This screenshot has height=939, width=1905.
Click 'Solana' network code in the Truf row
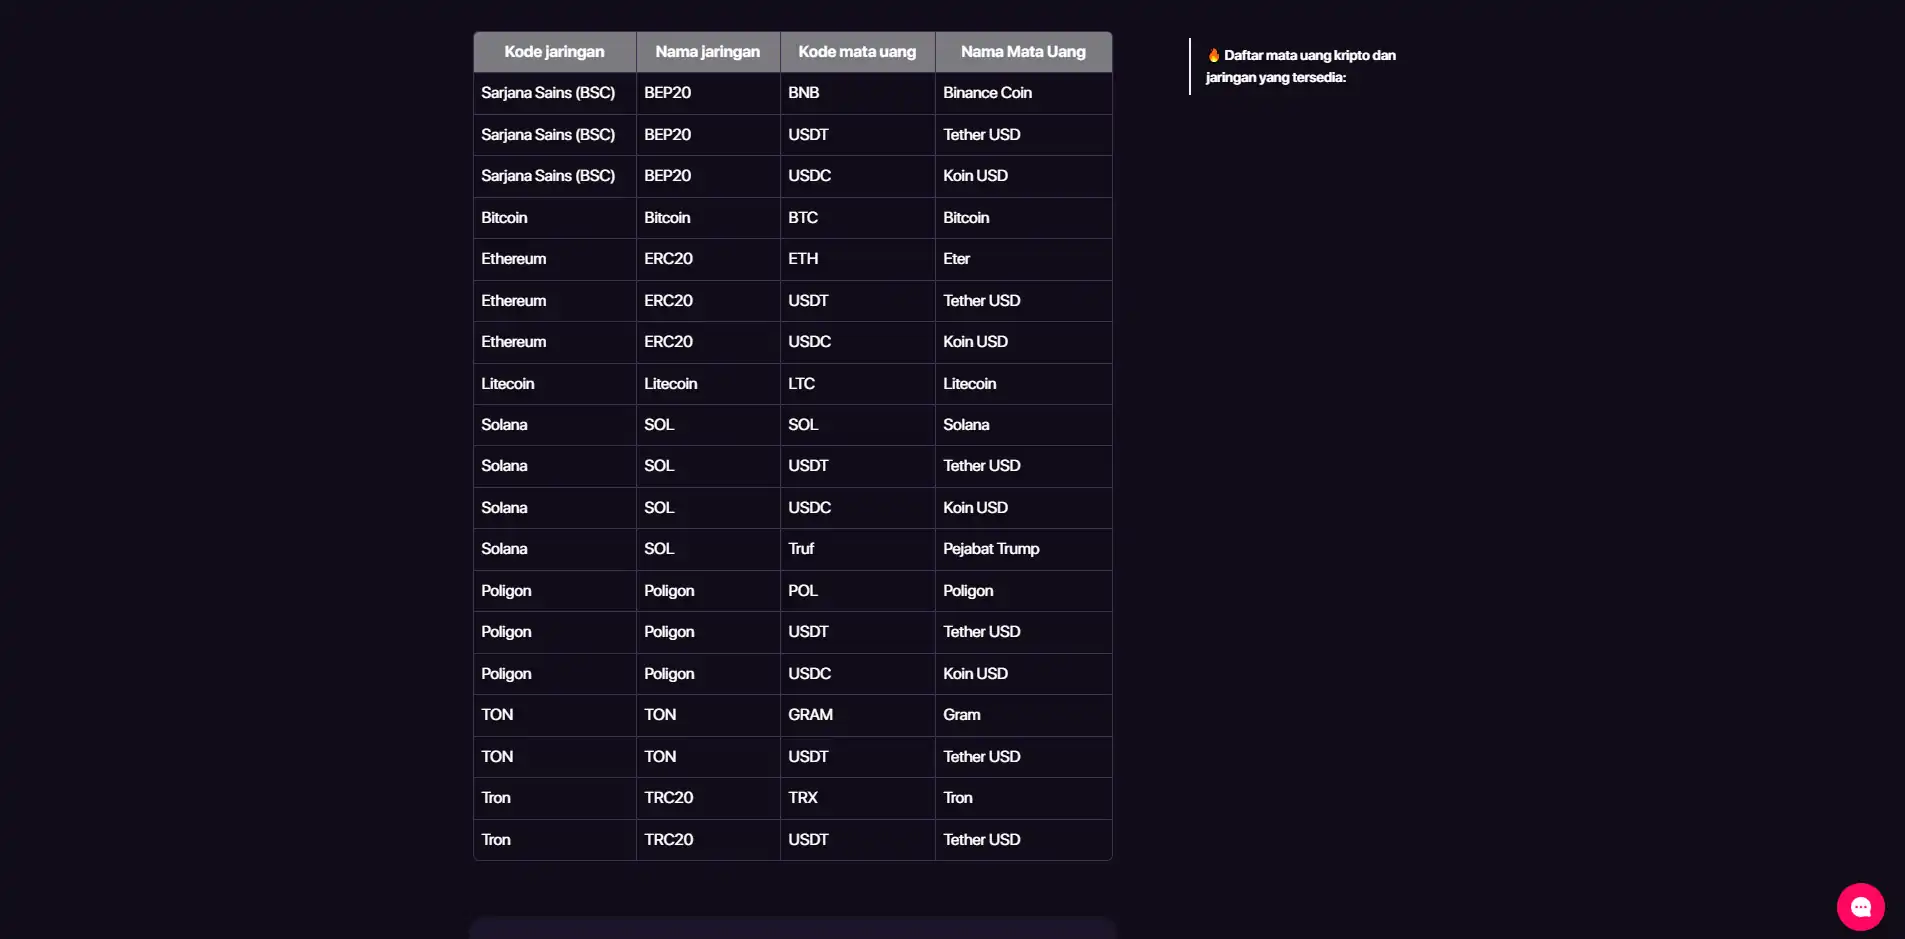click(x=554, y=549)
